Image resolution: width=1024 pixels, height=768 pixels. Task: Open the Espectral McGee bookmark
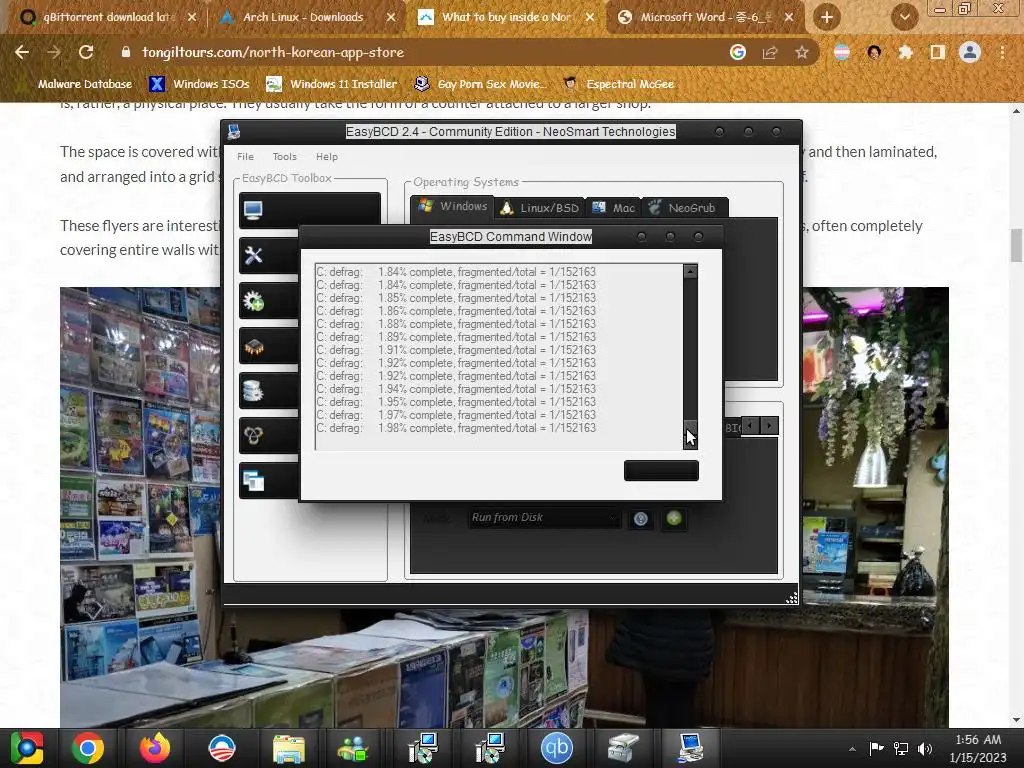619,84
